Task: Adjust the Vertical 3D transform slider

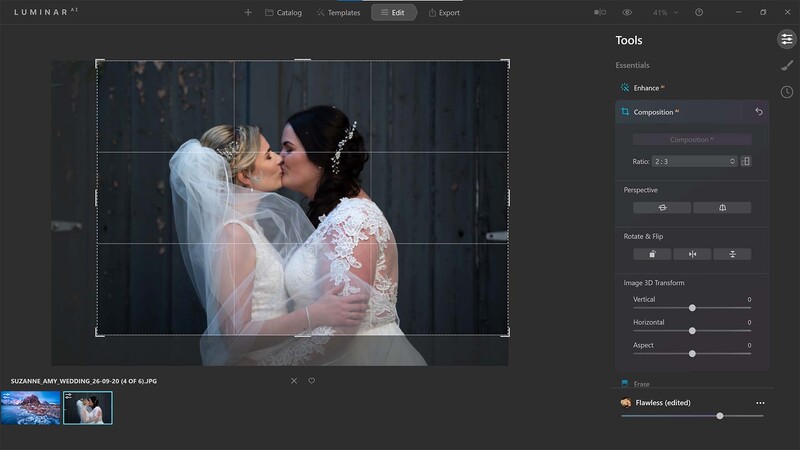Action: coord(692,308)
